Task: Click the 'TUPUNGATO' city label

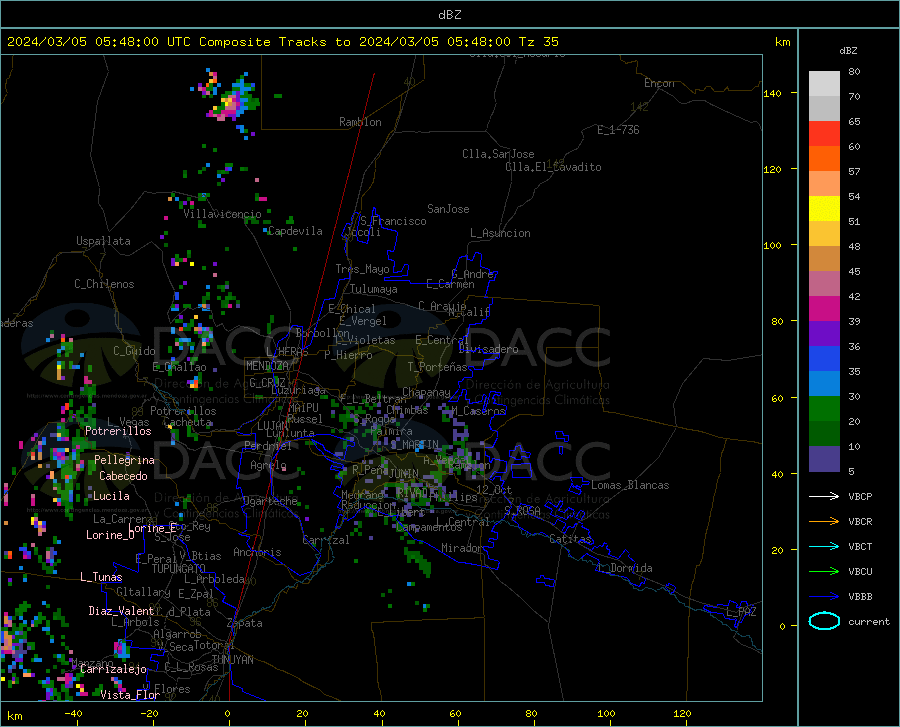Action: [179, 569]
